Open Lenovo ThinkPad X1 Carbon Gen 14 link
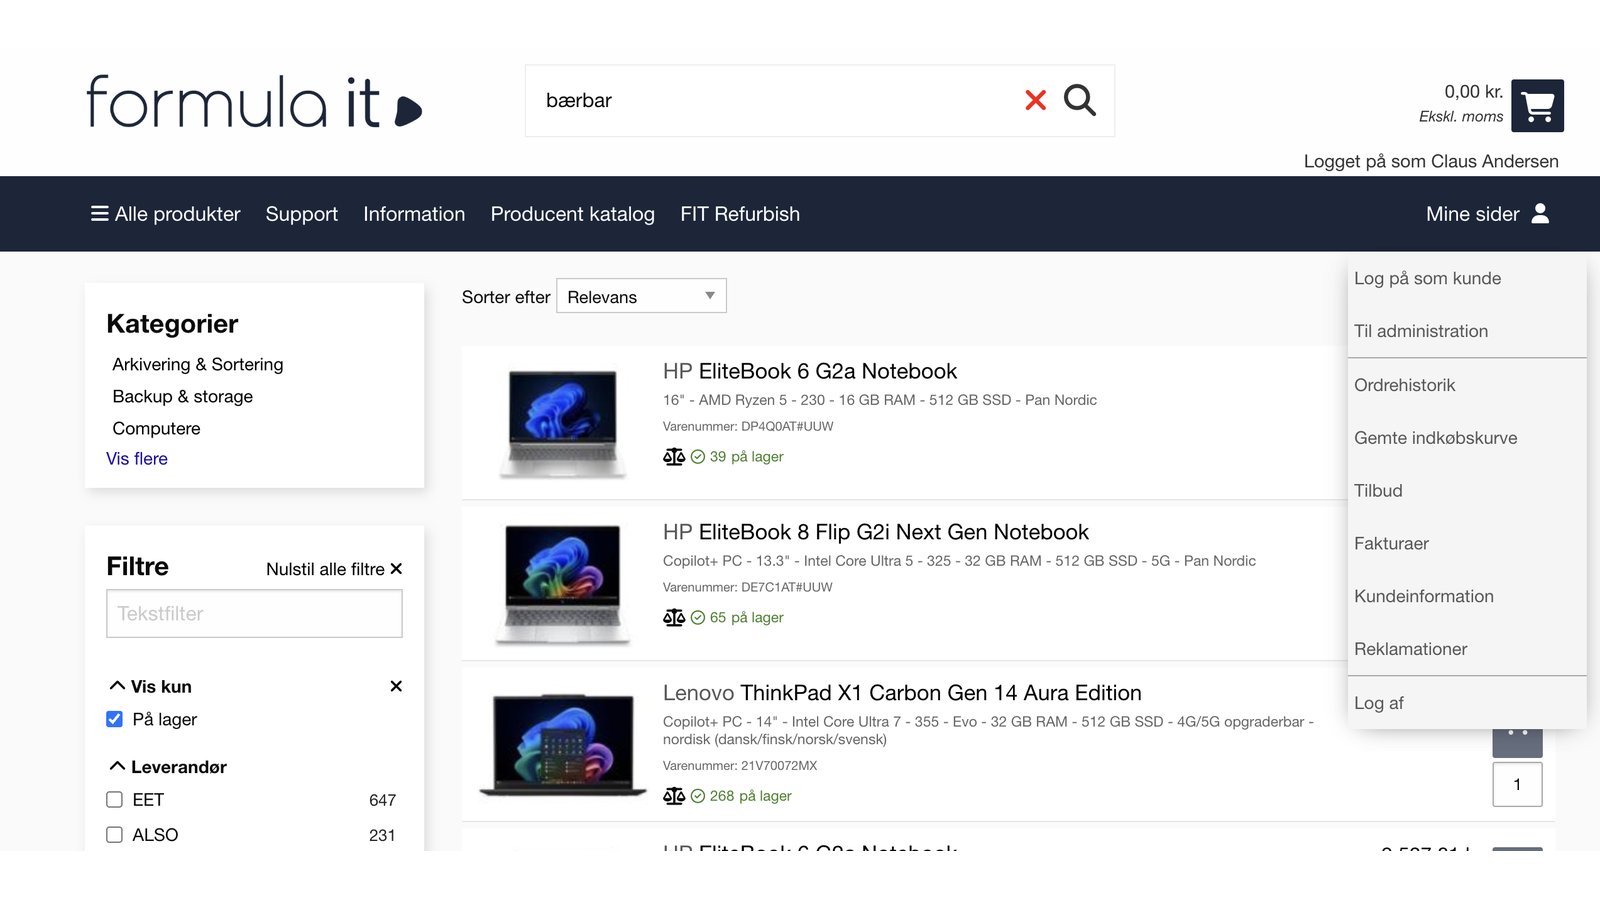The image size is (1600, 900). (902, 693)
